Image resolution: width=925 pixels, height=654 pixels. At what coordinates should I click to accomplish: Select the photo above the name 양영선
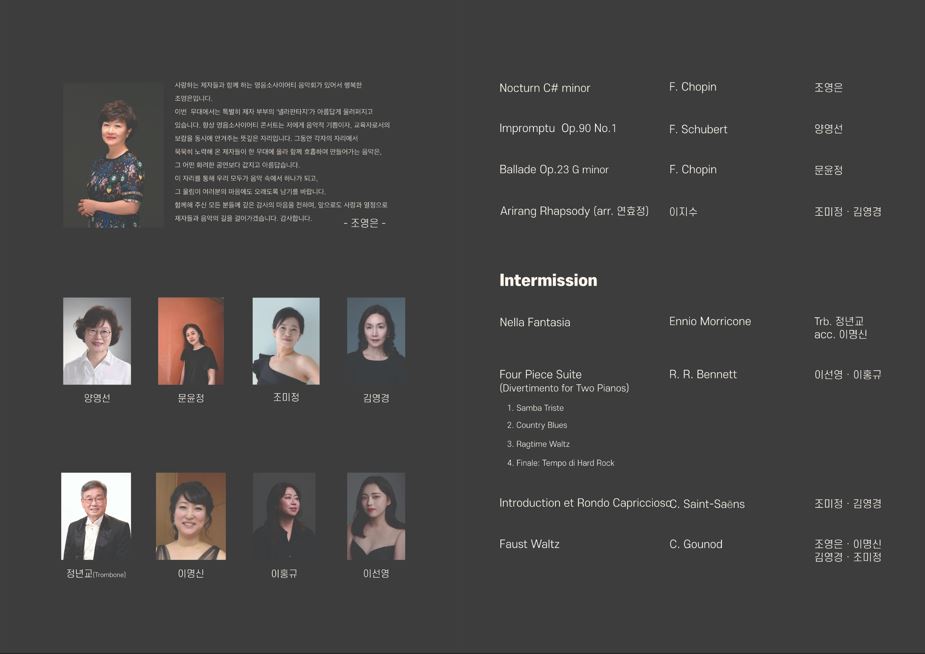pos(97,341)
